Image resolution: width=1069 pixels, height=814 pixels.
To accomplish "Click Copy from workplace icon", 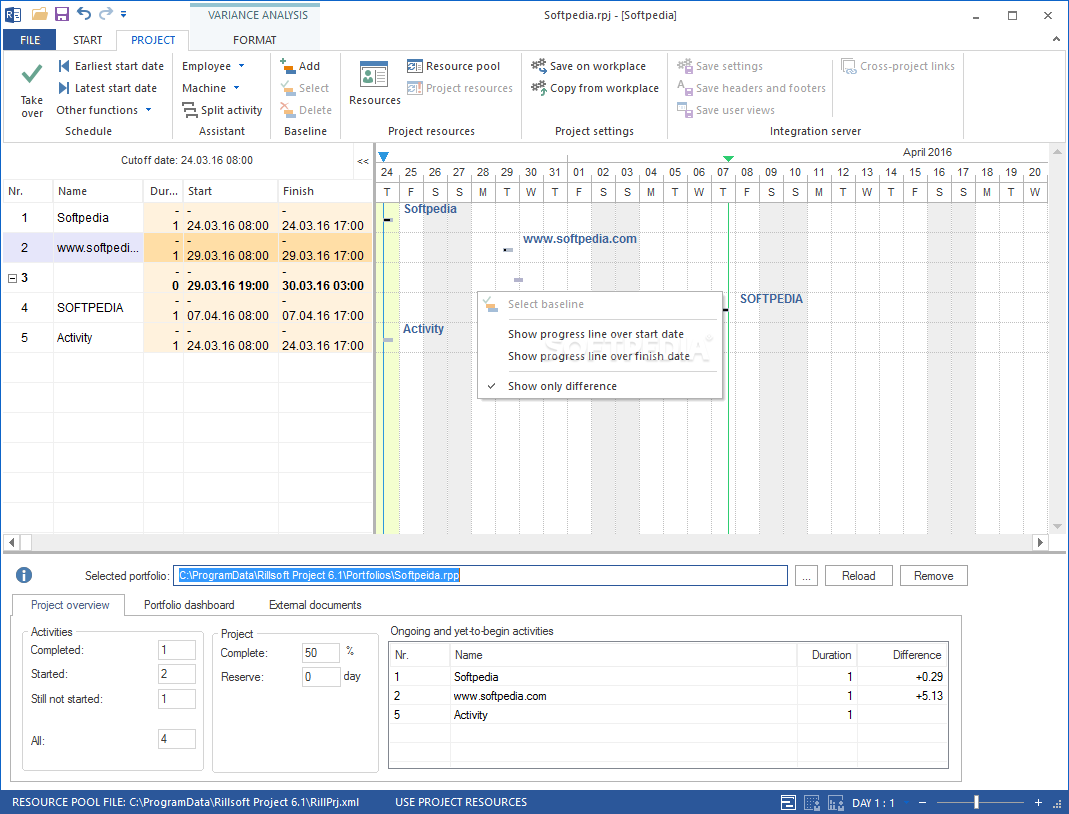I will click(x=539, y=88).
